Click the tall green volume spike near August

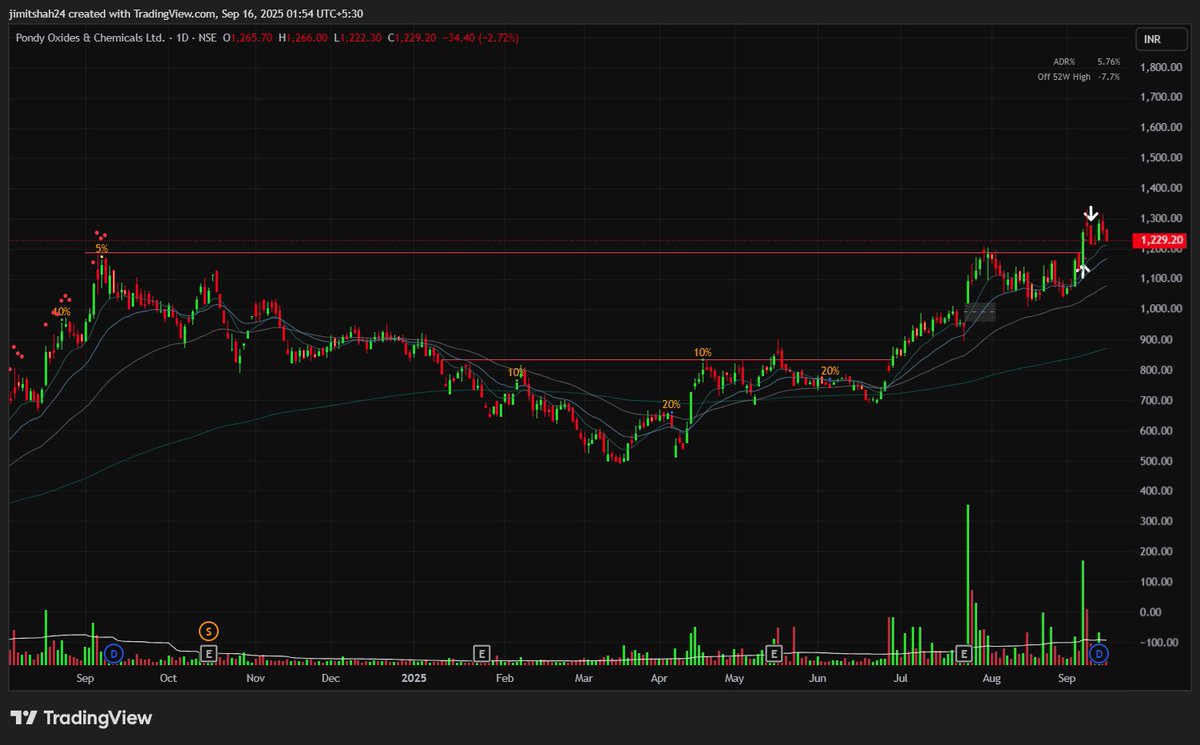click(x=966, y=570)
